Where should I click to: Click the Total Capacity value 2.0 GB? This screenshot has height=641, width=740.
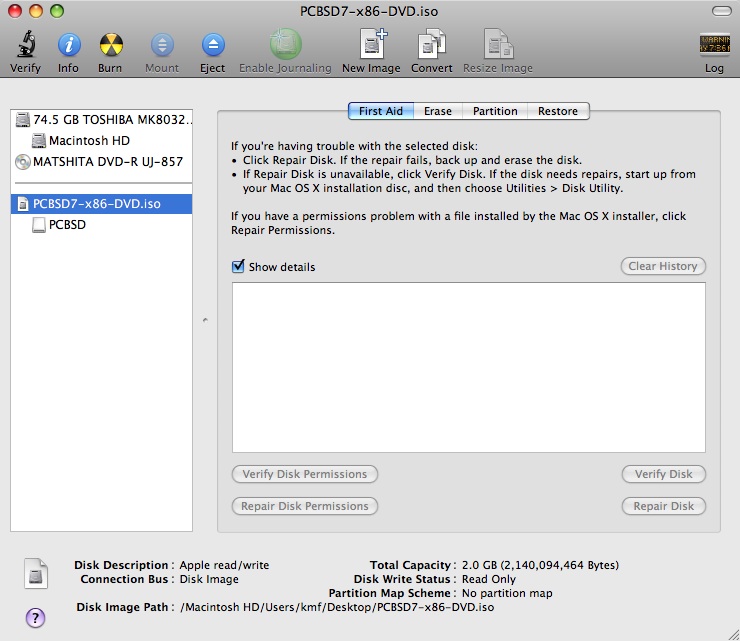(540, 565)
